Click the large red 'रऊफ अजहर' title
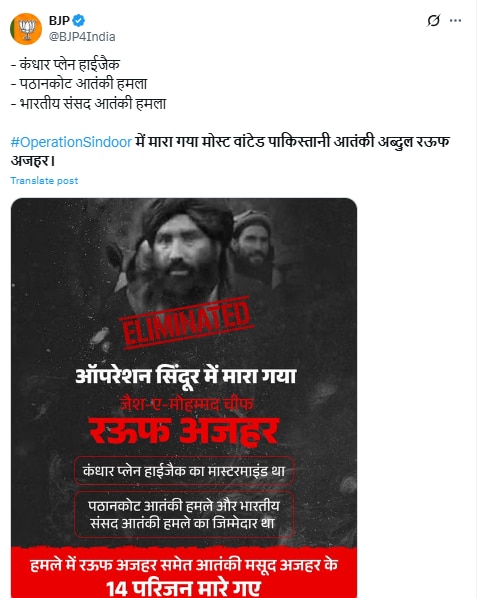 coord(184,432)
